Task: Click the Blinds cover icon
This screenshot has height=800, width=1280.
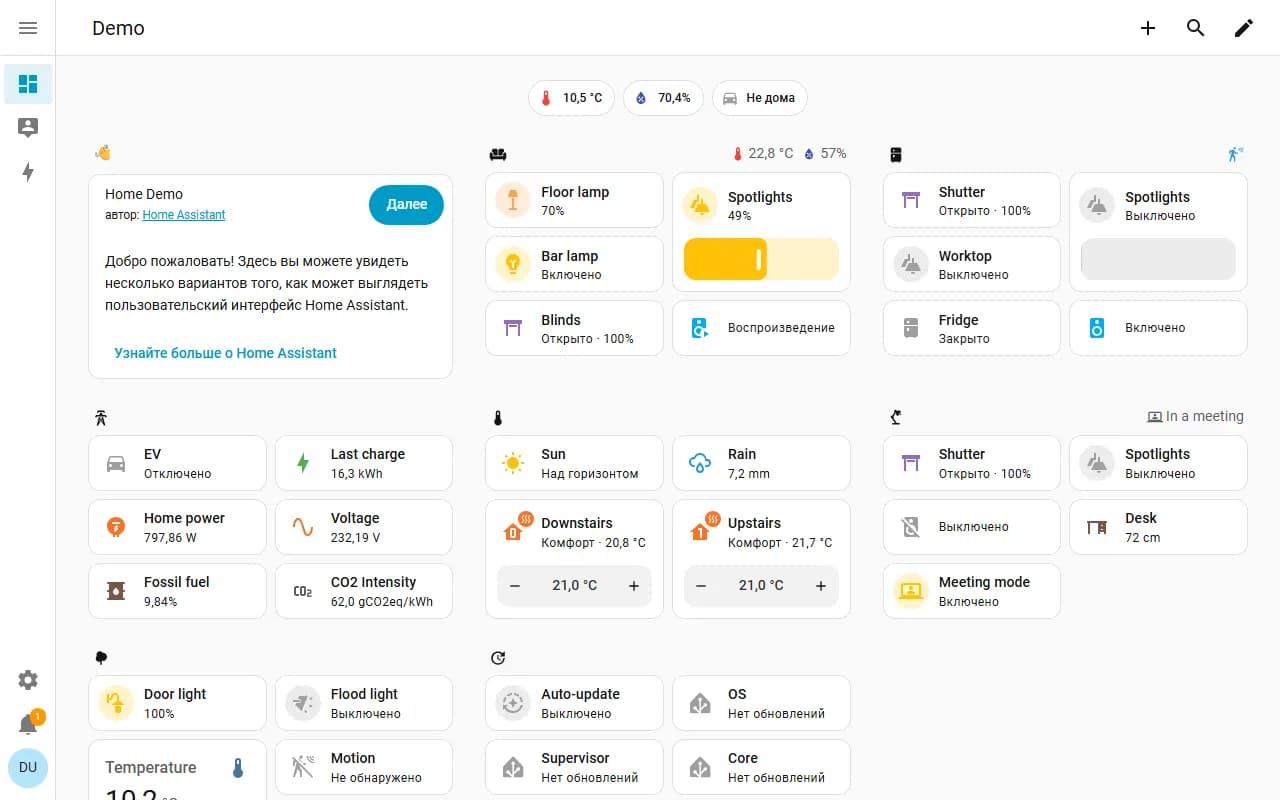Action: 513,328
